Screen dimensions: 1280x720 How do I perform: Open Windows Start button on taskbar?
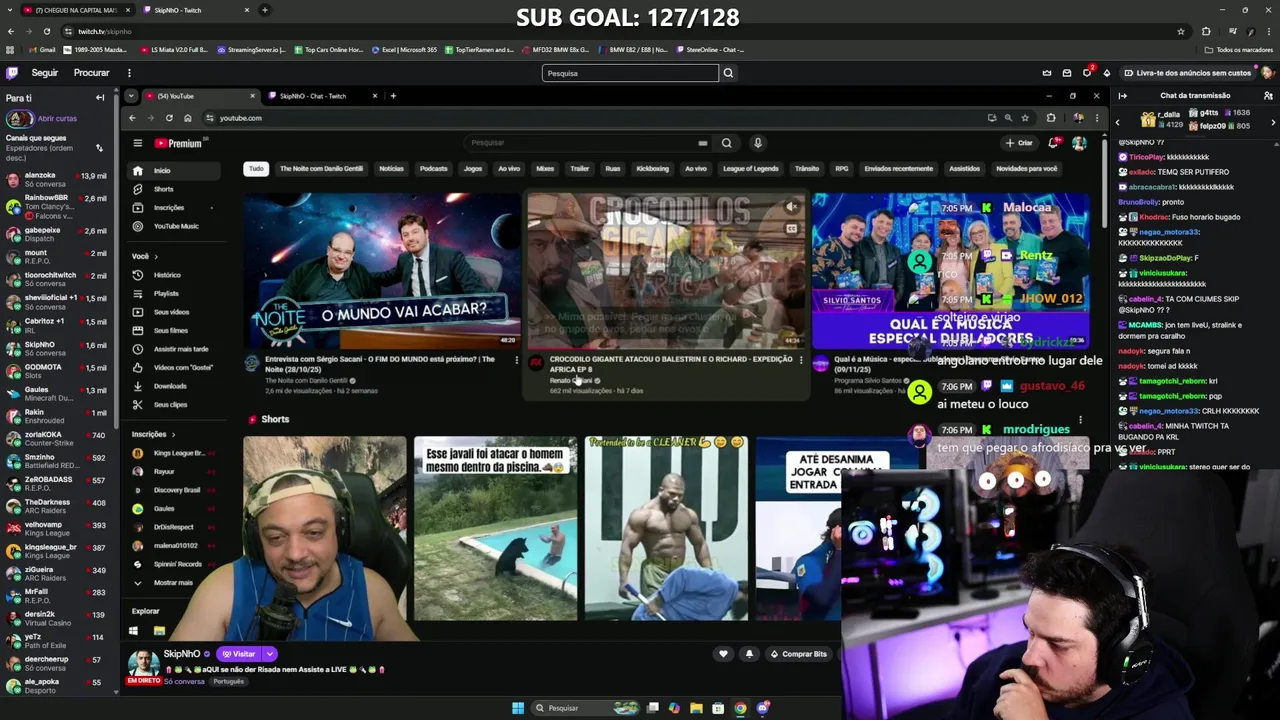click(x=518, y=708)
